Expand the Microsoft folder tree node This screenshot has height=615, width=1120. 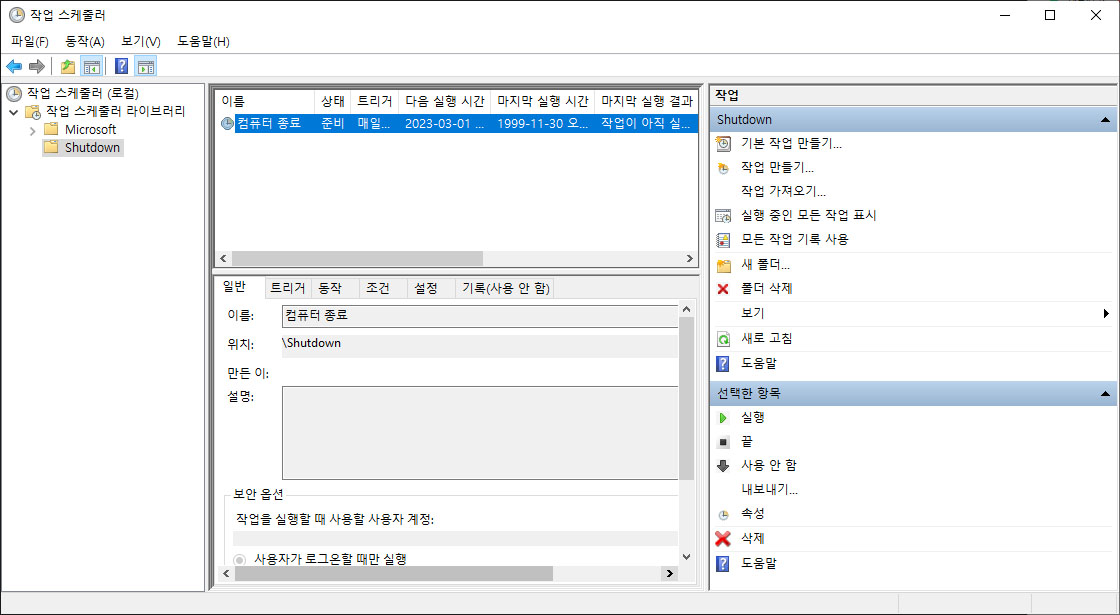[x=32, y=131]
